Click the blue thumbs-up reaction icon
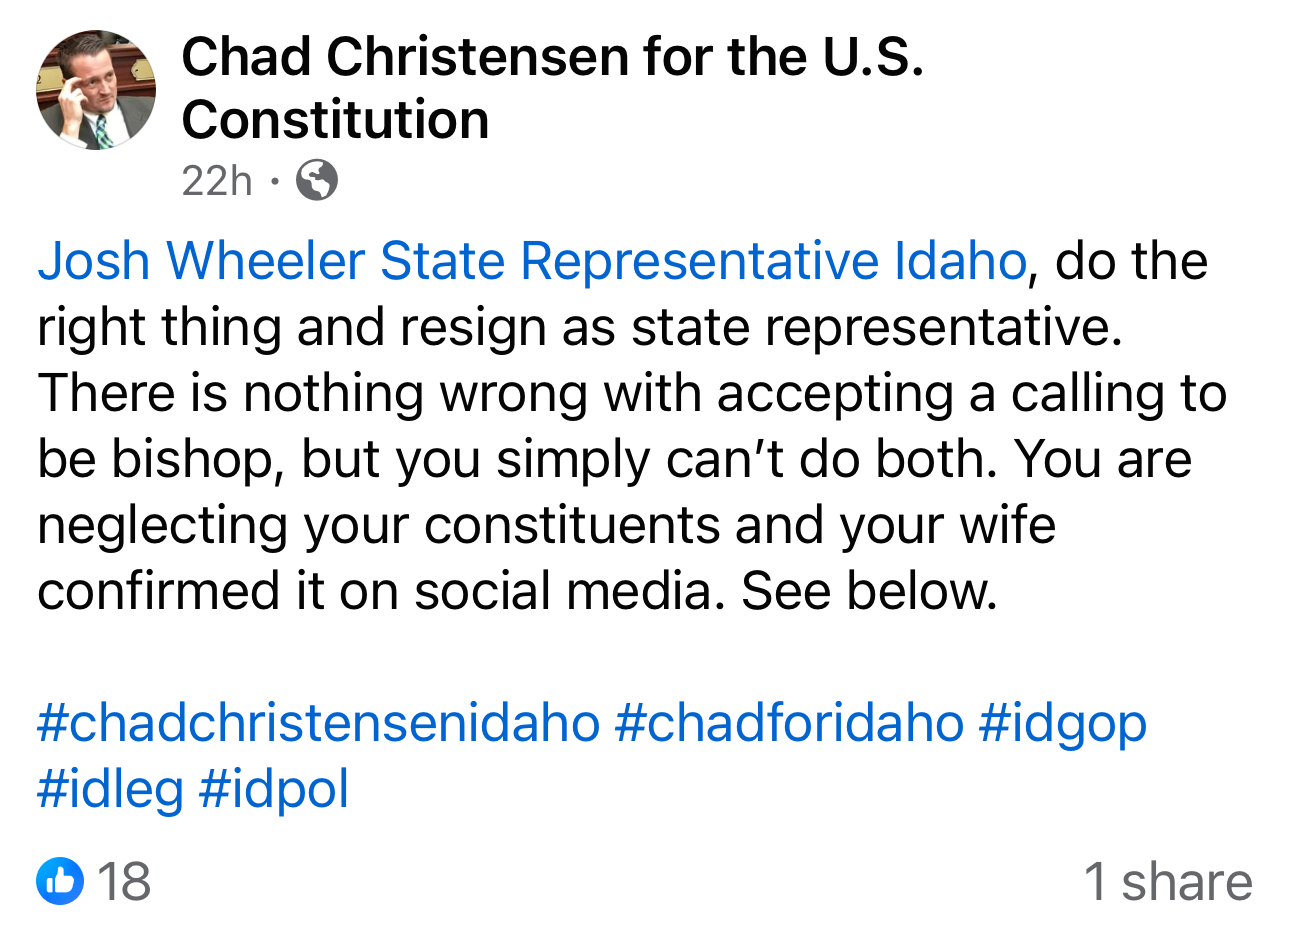 click(x=59, y=881)
